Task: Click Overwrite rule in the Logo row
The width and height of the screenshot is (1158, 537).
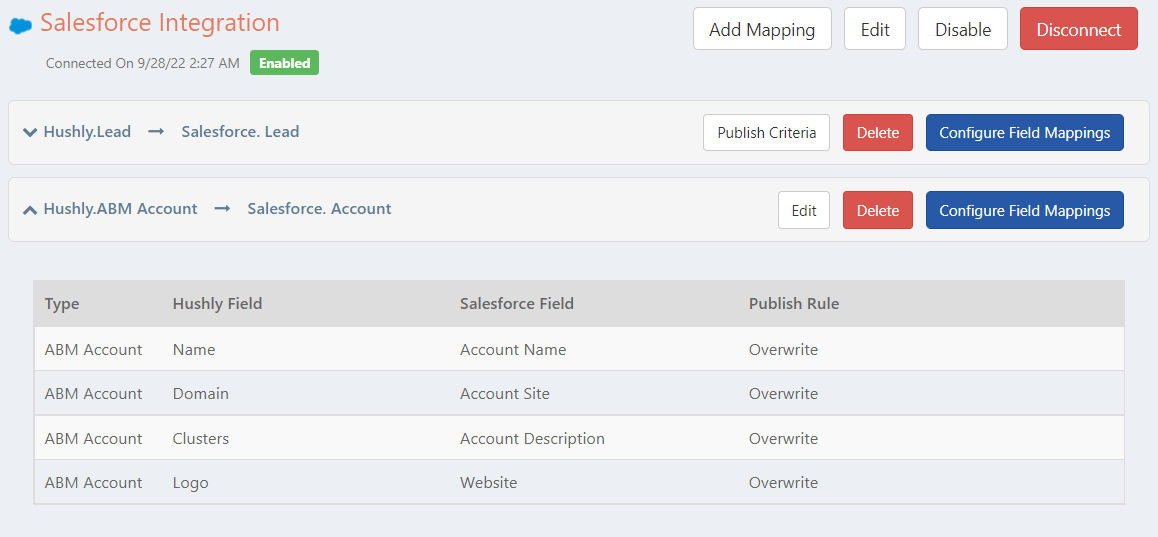Action: [784, 483]
